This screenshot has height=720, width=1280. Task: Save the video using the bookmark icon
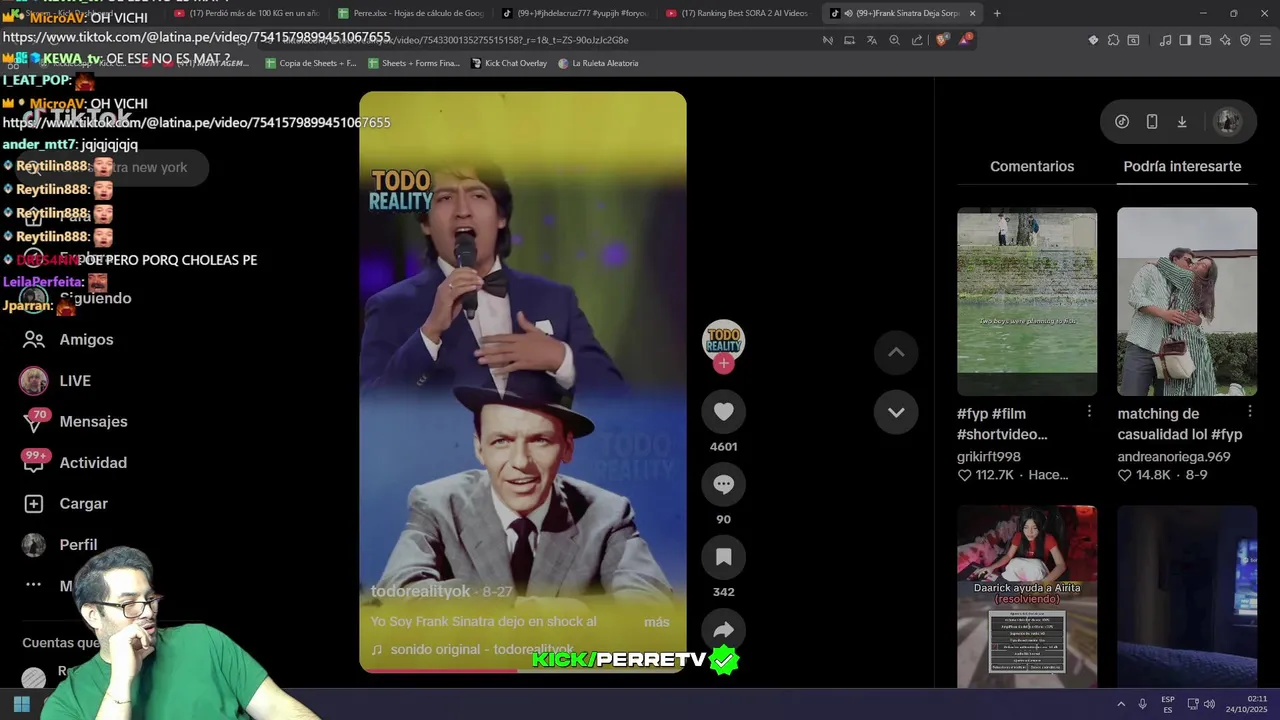click(724, 557)
